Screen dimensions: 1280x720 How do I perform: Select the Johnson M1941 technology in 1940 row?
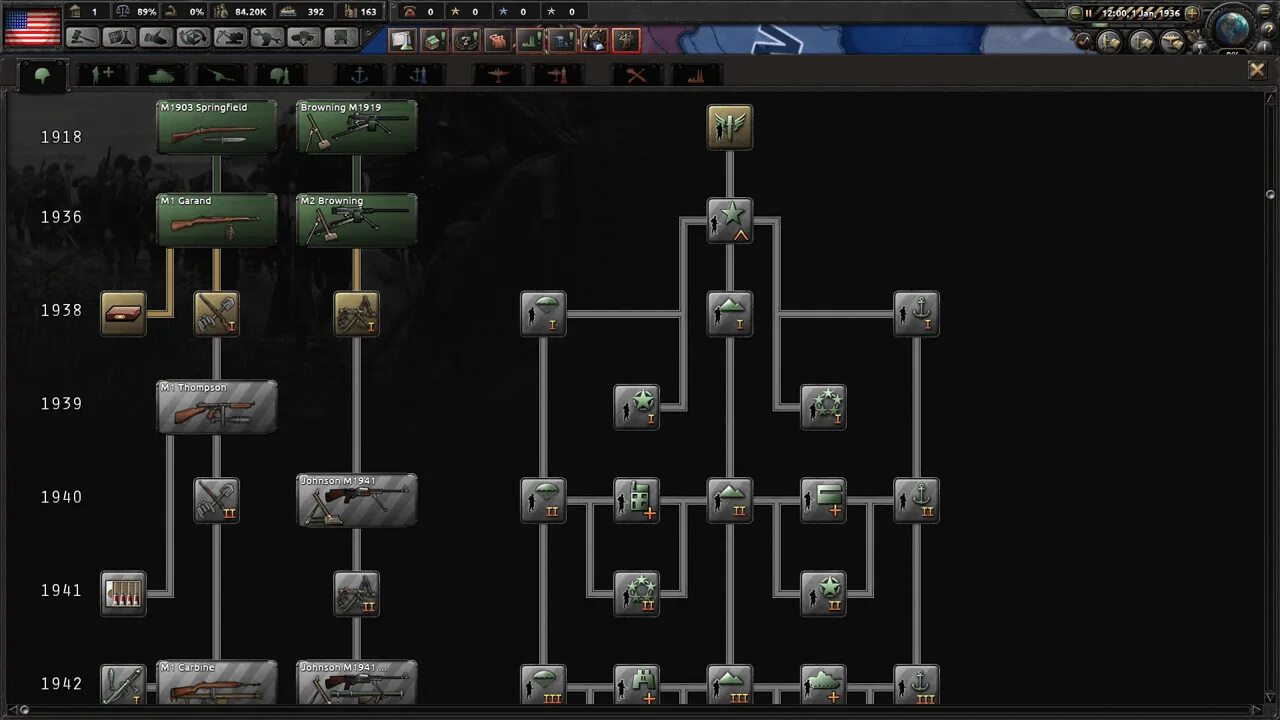pos(357,500)
